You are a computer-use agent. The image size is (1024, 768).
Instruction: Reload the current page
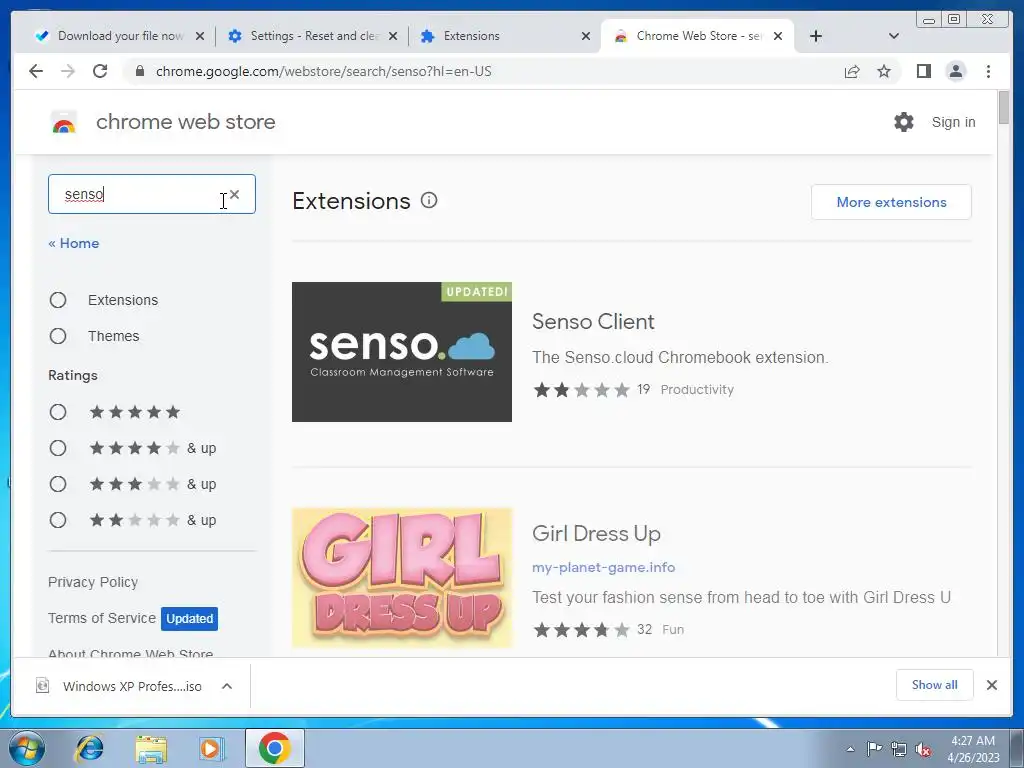coord(100,71)
